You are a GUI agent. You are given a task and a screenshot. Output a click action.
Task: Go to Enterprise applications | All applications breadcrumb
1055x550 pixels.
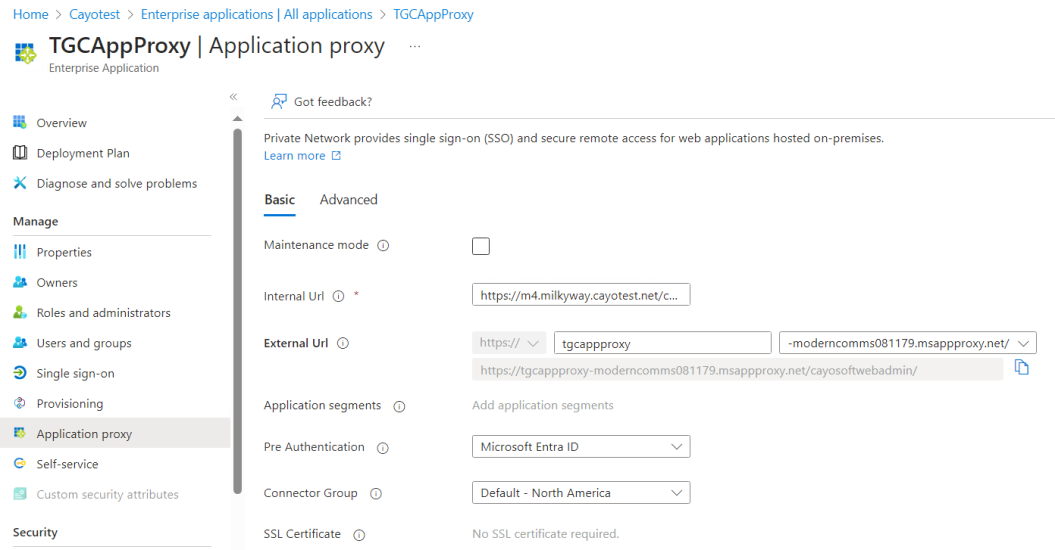tap(256, 14)
